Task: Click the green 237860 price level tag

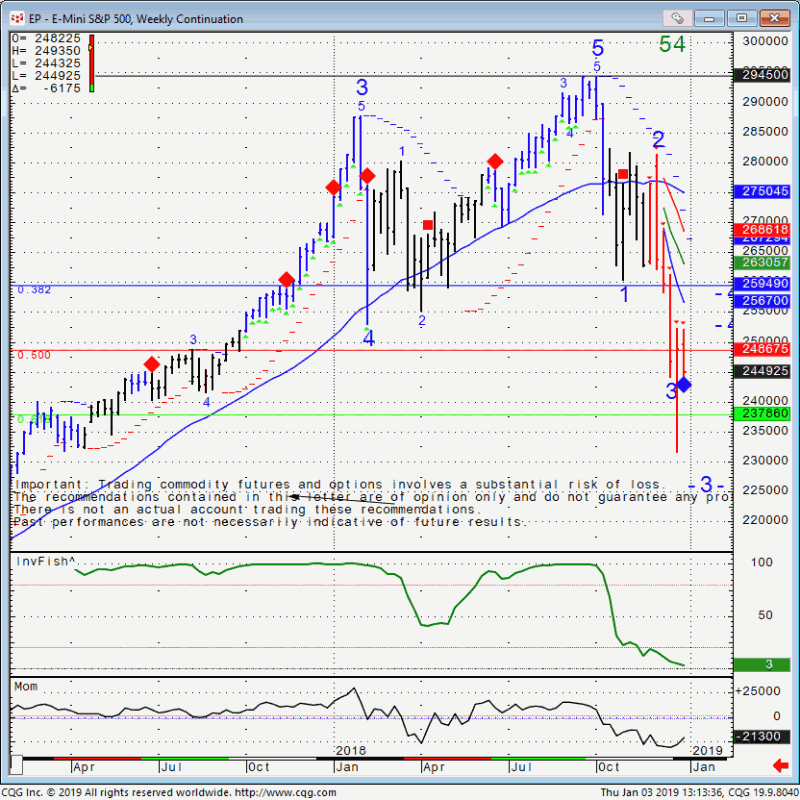Action: click(762, 413)
